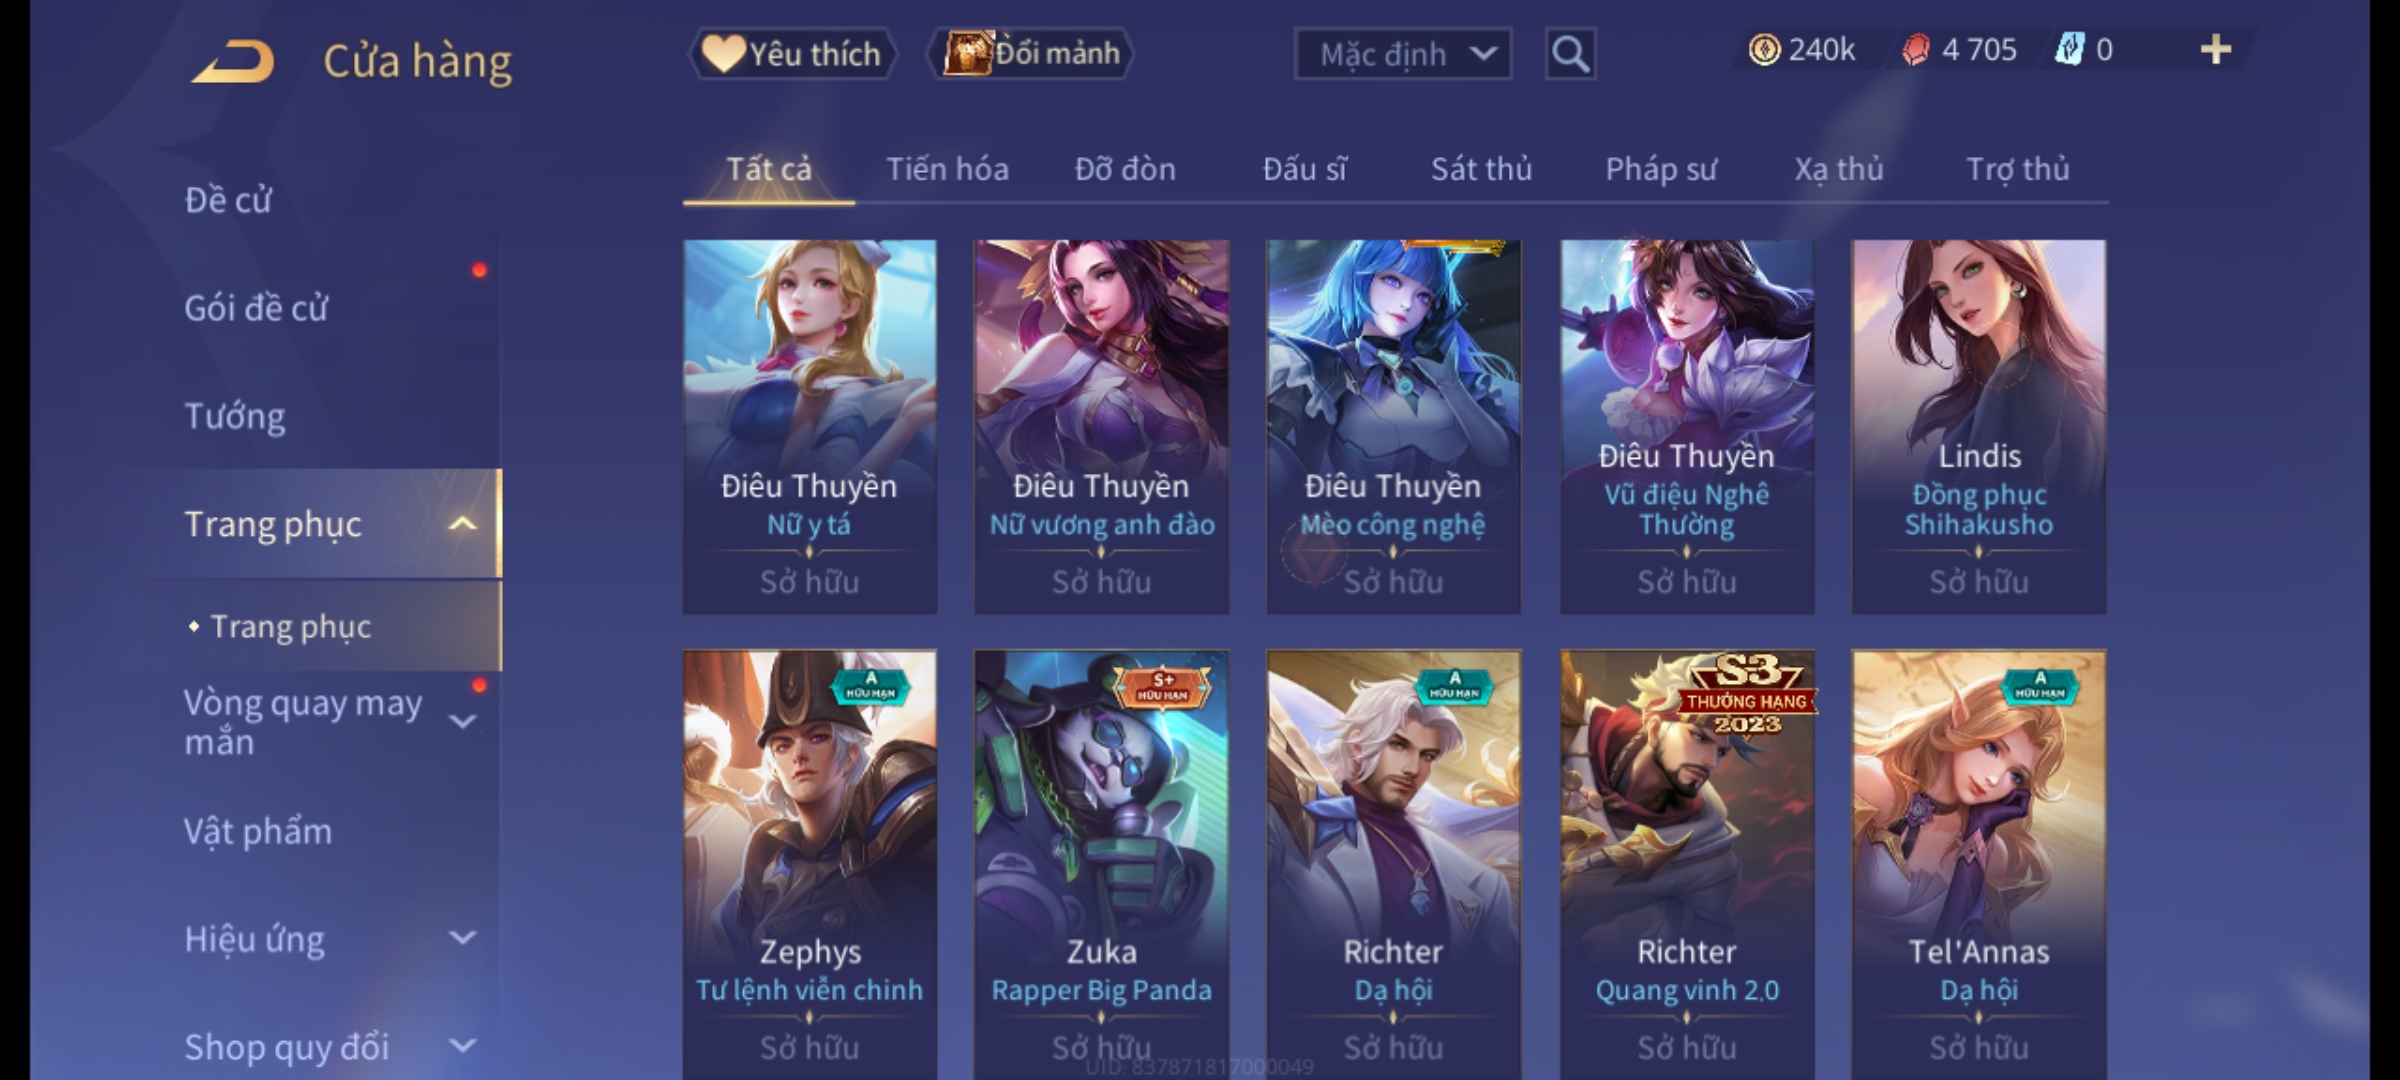
Task: Select the Tiến hóa tab
Action: tap(947, 169)
